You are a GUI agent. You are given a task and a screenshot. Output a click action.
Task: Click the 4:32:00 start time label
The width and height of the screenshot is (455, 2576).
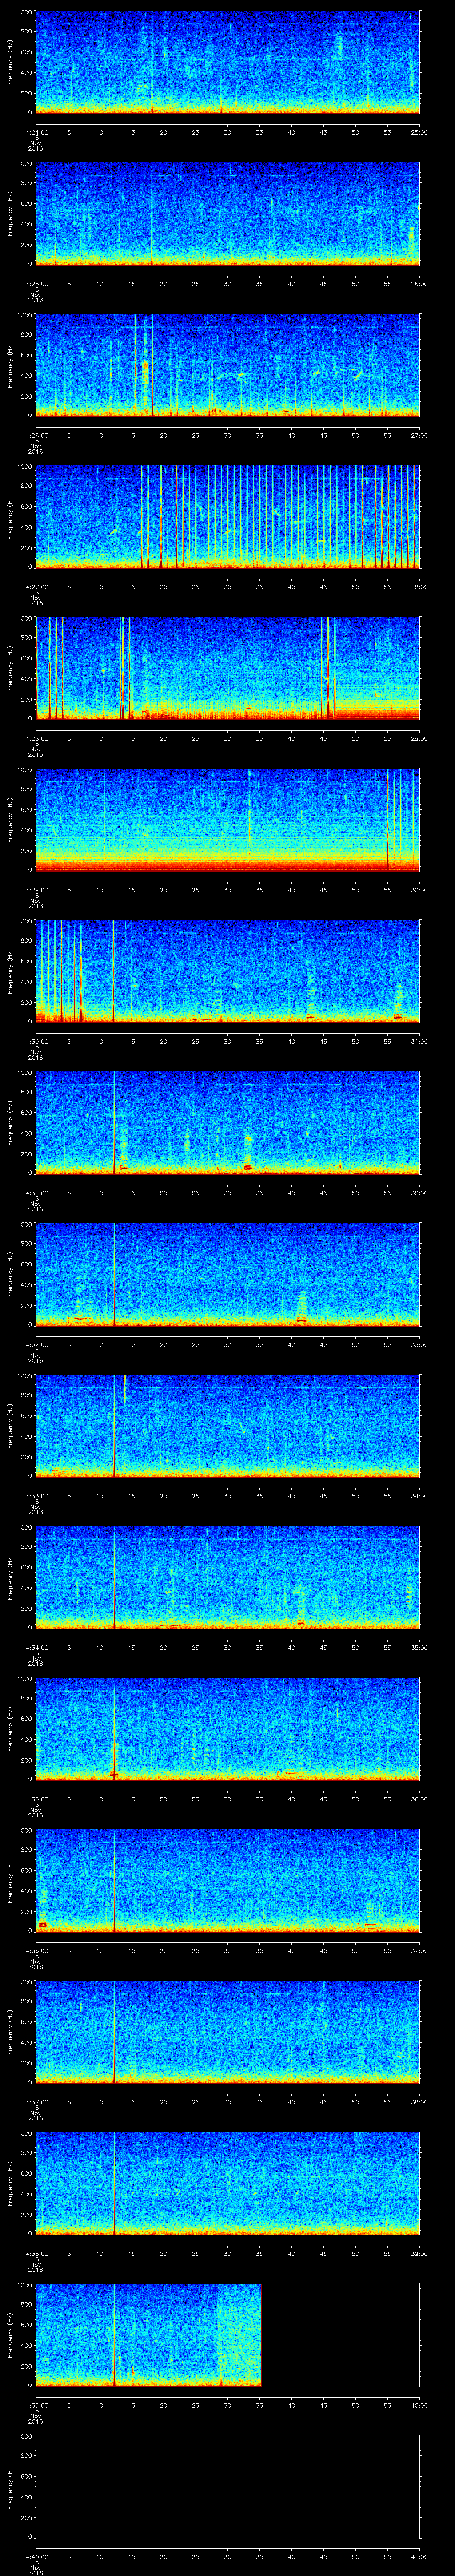(x=36, y=1344)
